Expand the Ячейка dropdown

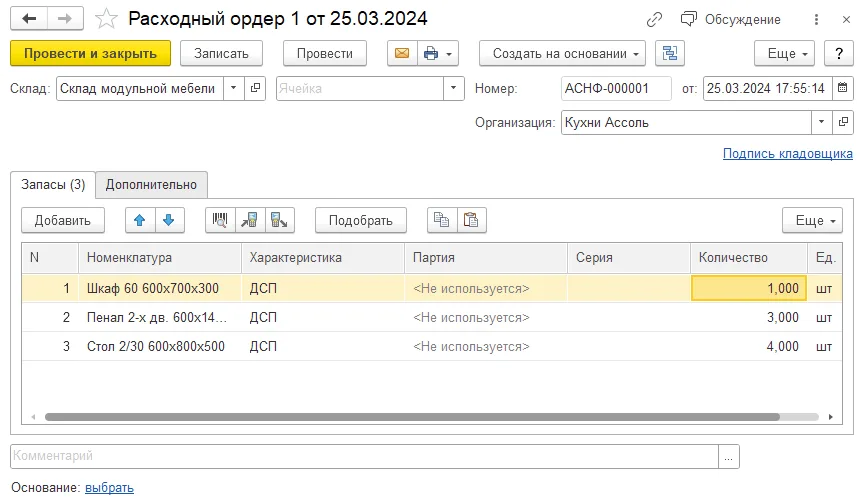point(453,88)
